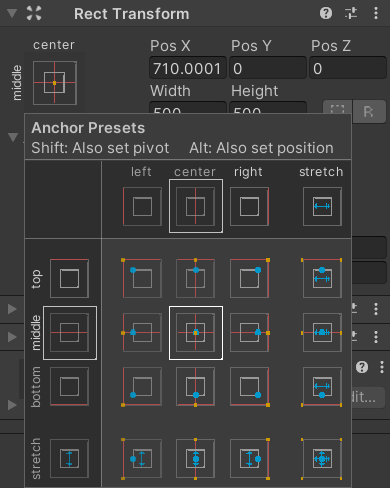Screen dimensions: 390x488
Task: Select the middle row header preset
Action: coord(70,333)
